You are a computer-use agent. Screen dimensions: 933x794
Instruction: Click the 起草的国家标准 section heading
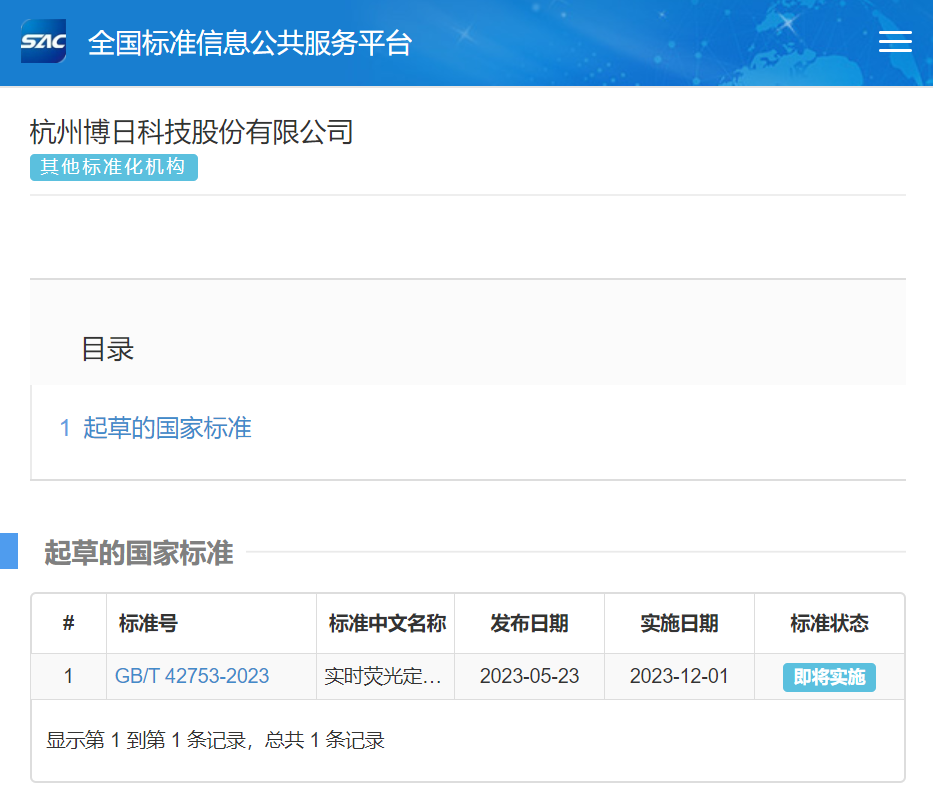tap(139, 553)
